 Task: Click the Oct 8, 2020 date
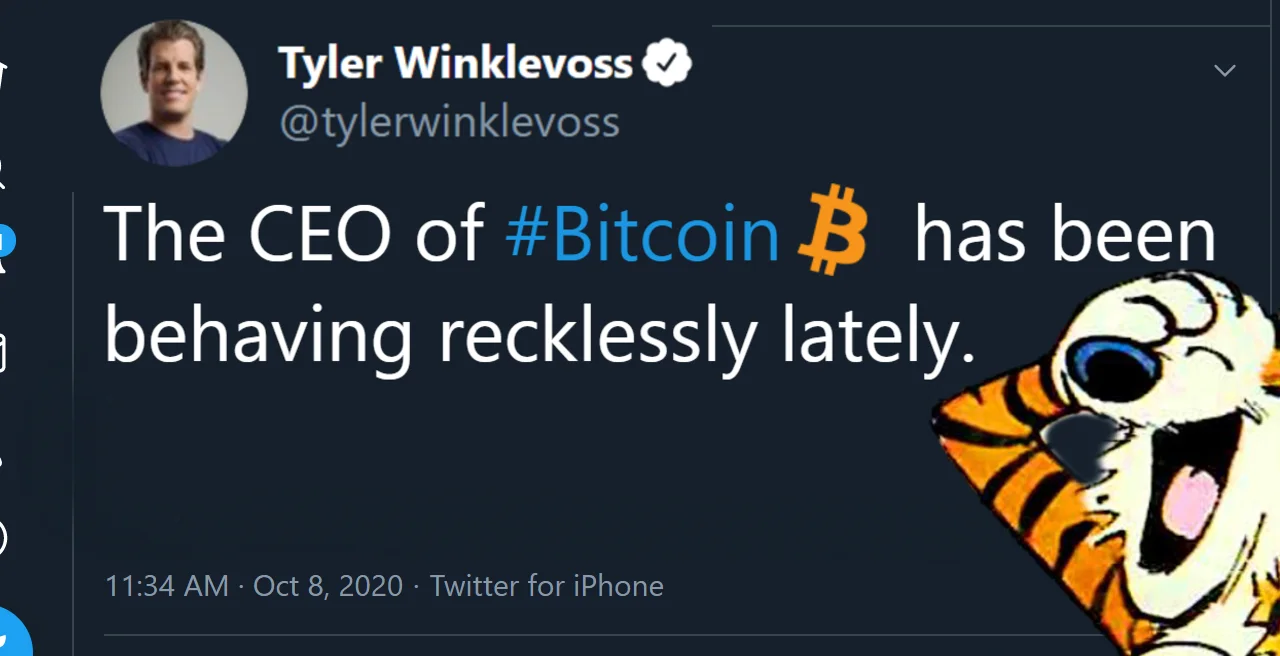(x=328, y=586)
